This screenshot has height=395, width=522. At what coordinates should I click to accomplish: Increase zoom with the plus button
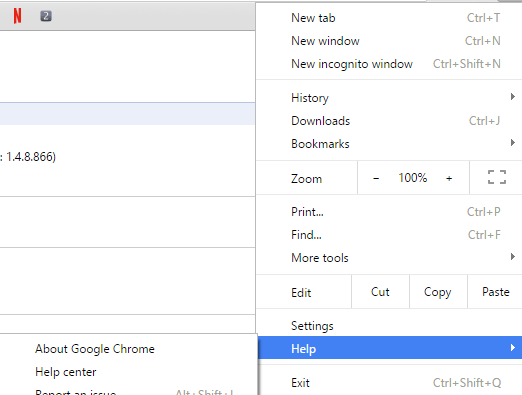449,178
